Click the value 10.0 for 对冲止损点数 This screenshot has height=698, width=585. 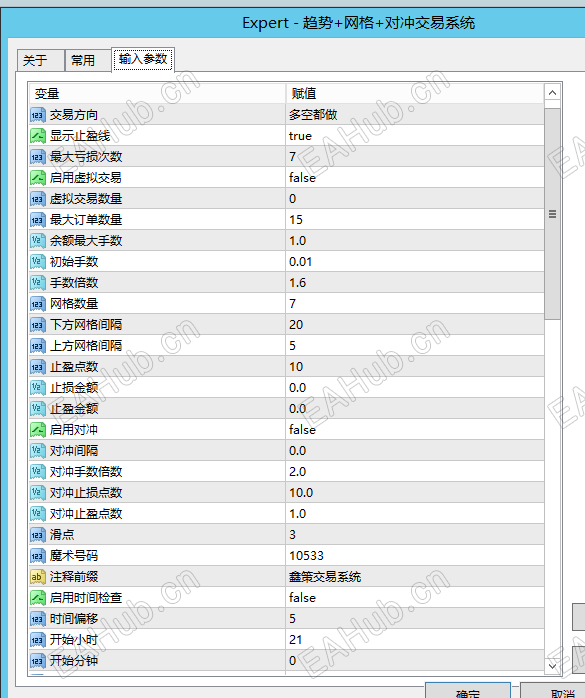tap(301, 493)
